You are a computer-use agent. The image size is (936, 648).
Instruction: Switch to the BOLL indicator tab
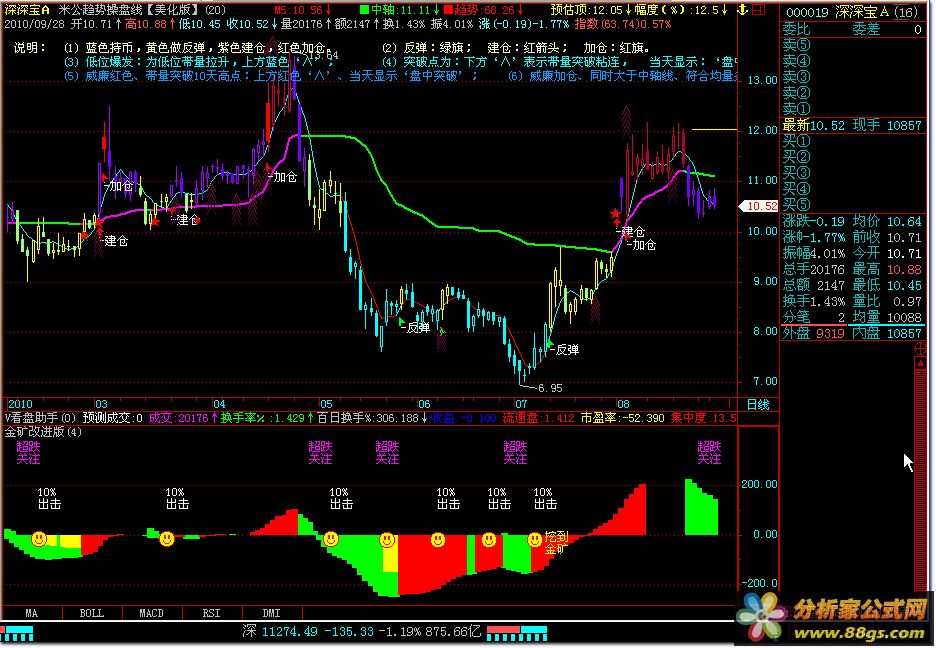92,613
